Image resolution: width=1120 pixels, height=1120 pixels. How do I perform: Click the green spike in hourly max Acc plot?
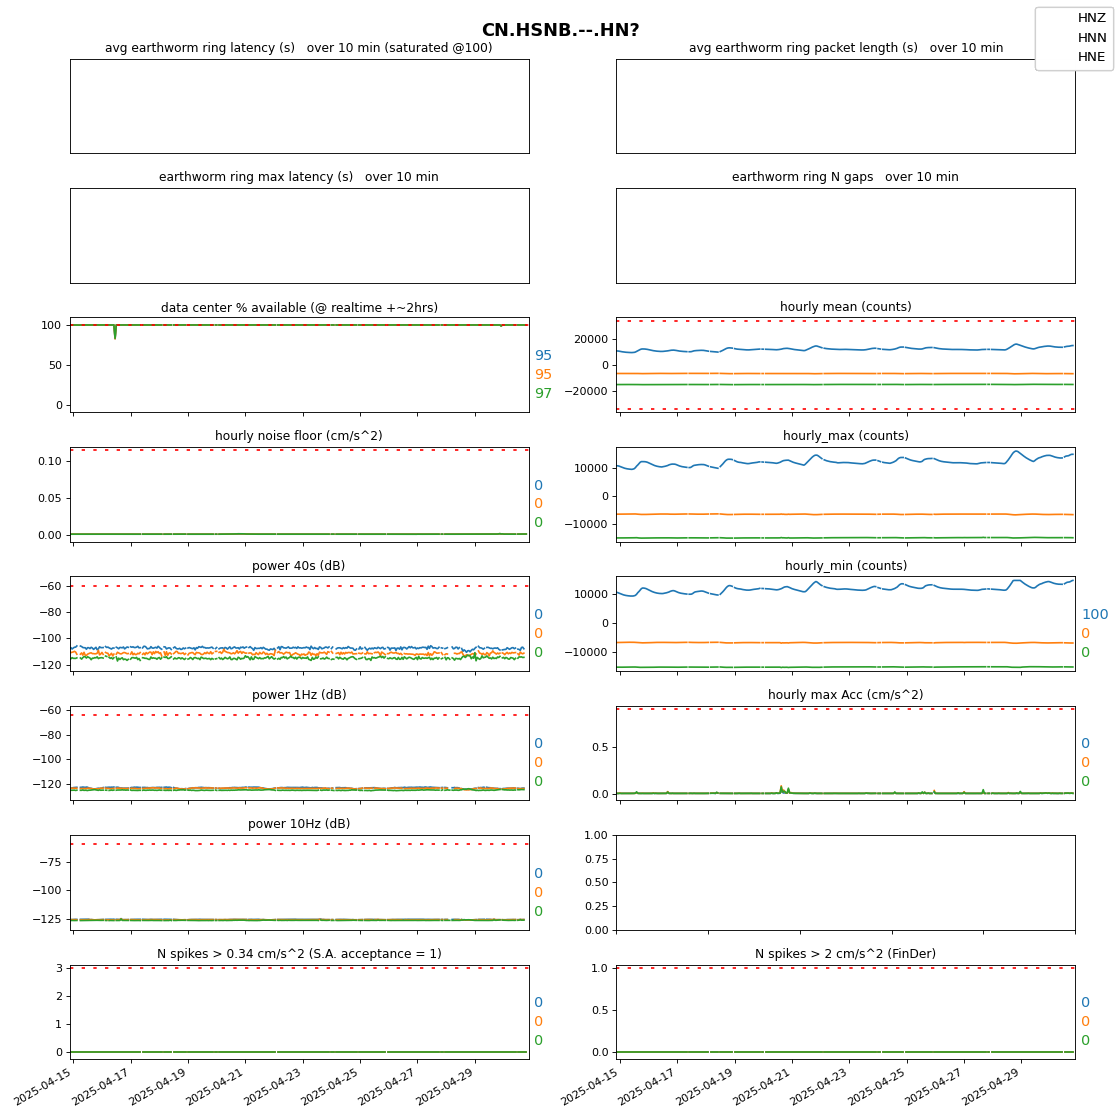pyautogui.click(x=781, y=789)
